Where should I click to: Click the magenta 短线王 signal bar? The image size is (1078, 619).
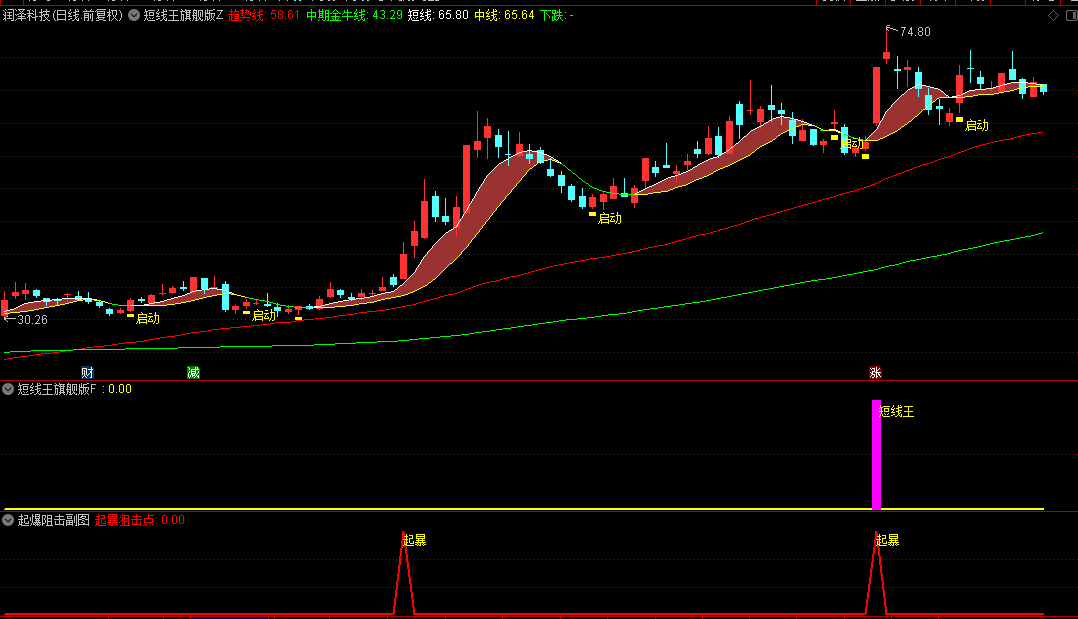(x=876, y=455)
